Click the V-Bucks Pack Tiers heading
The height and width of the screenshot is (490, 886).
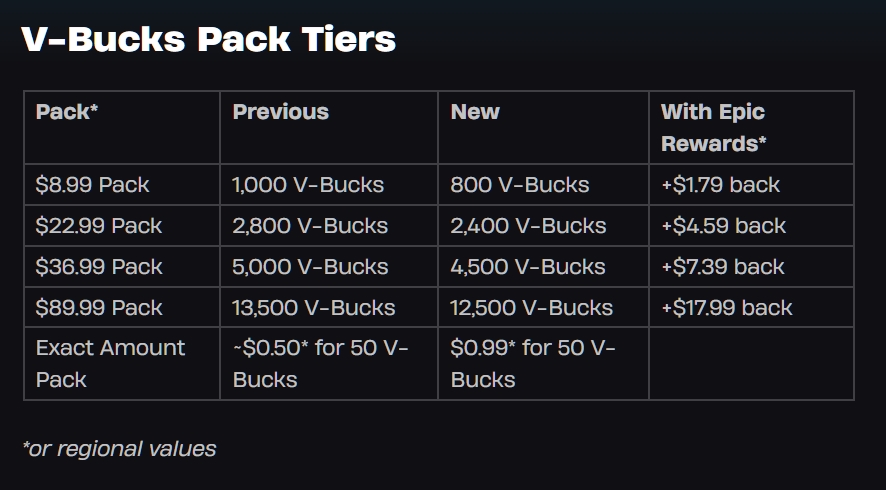208,40
